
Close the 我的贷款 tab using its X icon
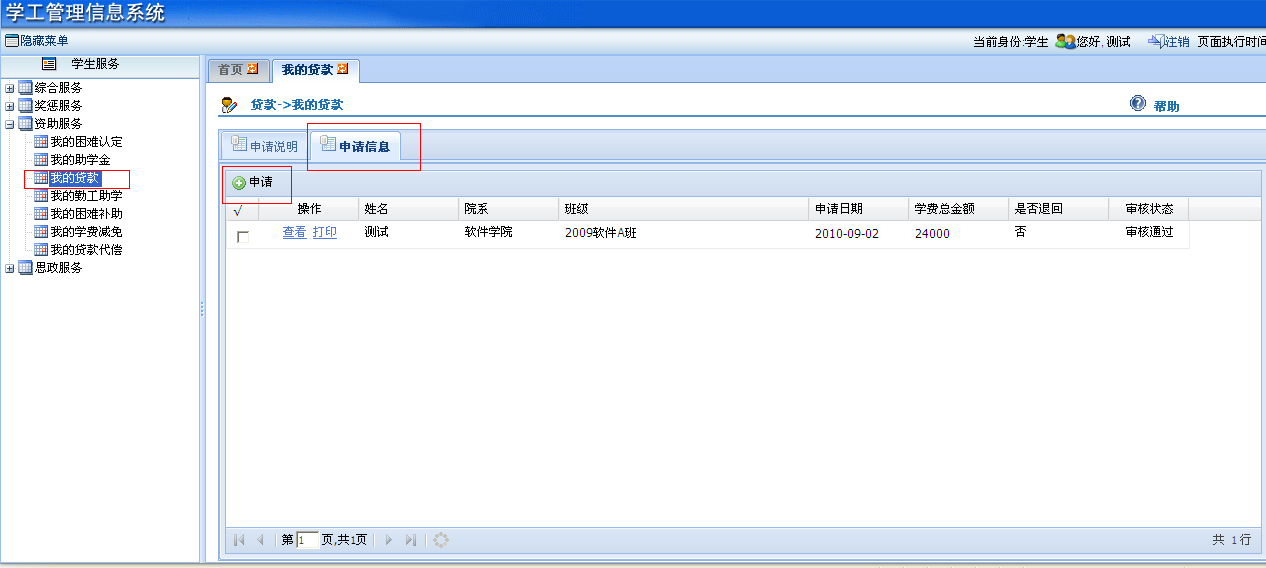(343, 69)
